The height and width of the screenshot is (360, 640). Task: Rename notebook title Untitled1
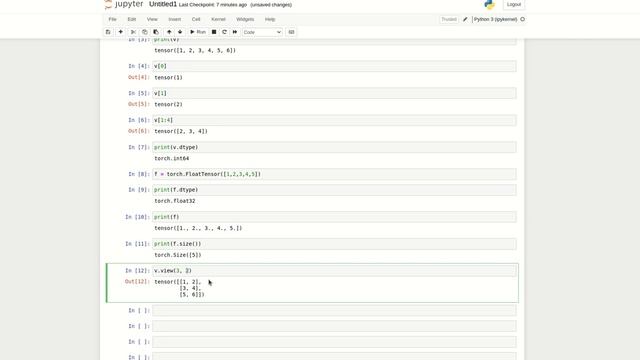tap(163, 4)
